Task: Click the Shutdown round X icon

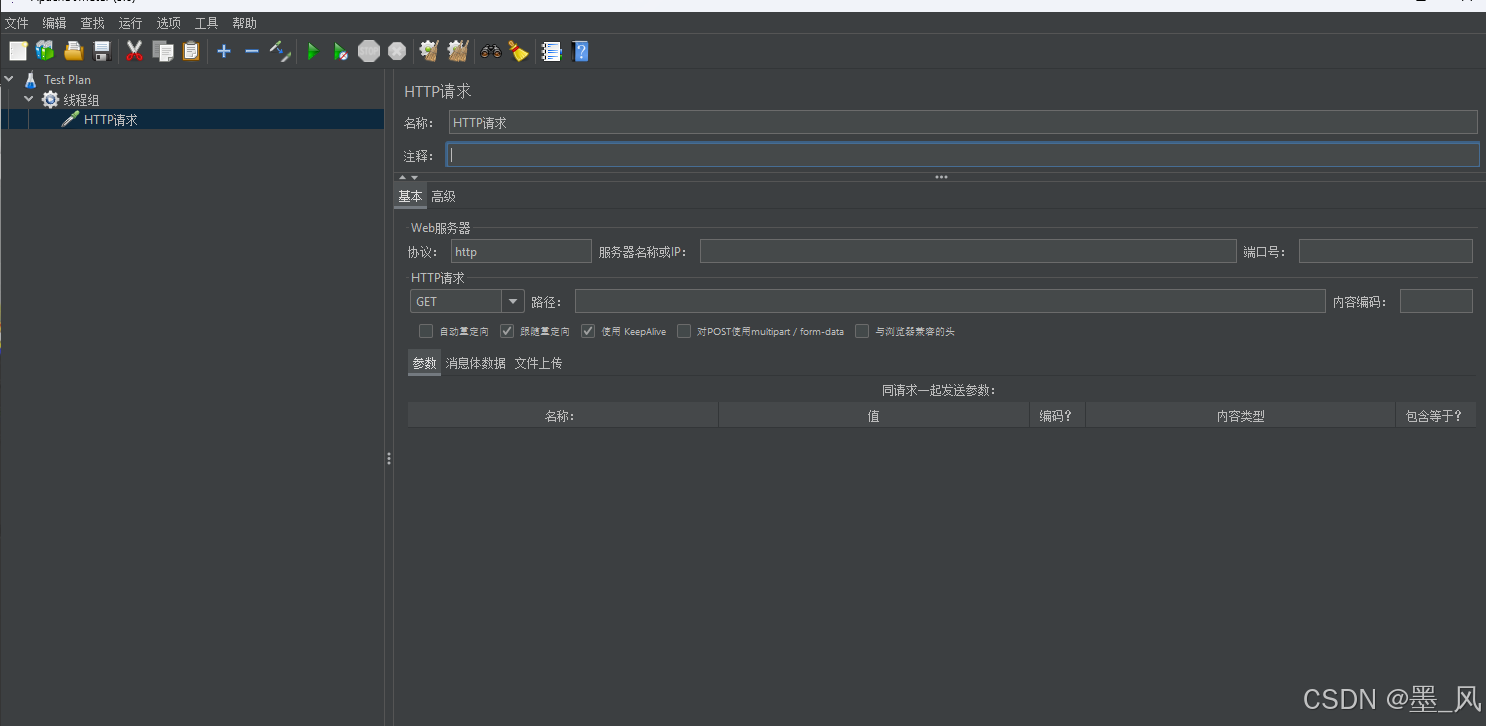Action: point(397,51)
